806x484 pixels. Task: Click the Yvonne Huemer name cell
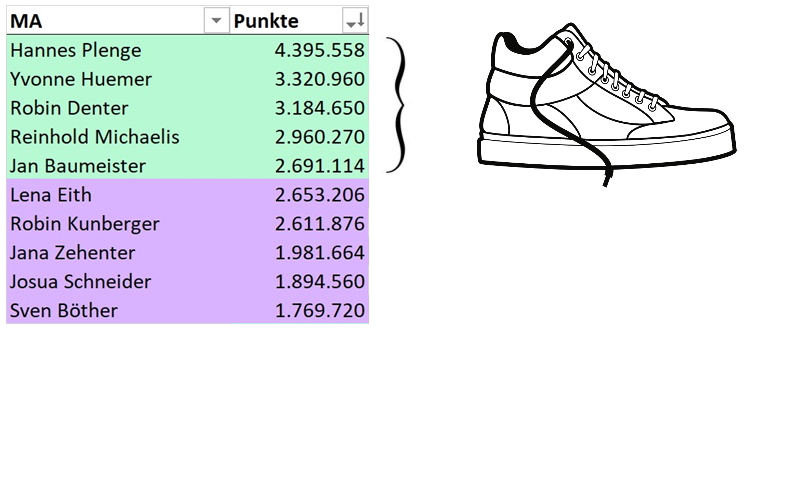[118, 79]
